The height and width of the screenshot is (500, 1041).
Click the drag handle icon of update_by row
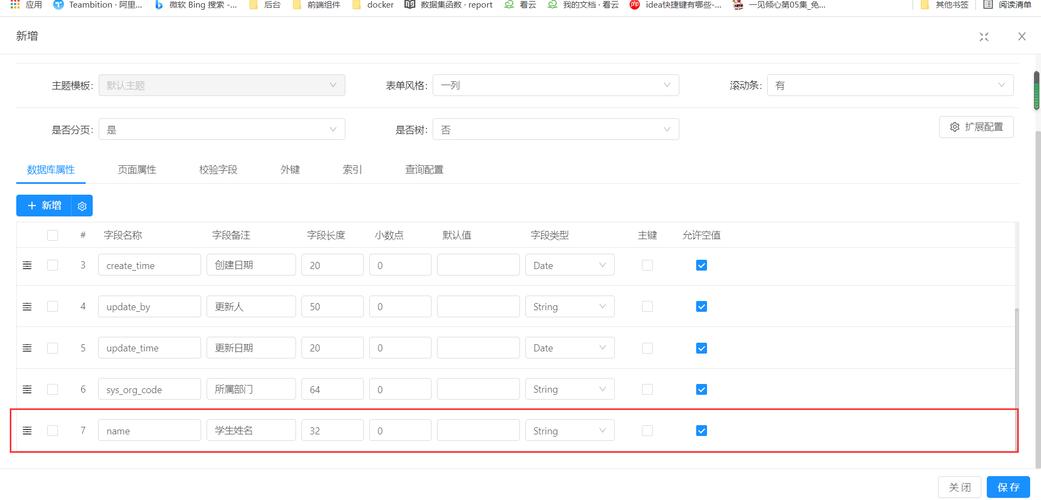tap(27, 307)
